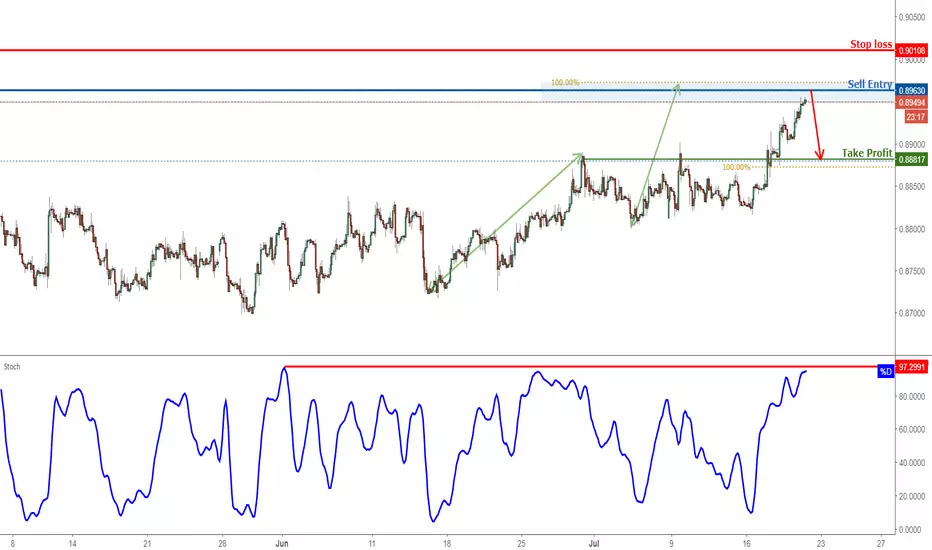This screenshot has width=932, height=550.
Task: Click the "Jun" date axis label
Action: point(282,543)
